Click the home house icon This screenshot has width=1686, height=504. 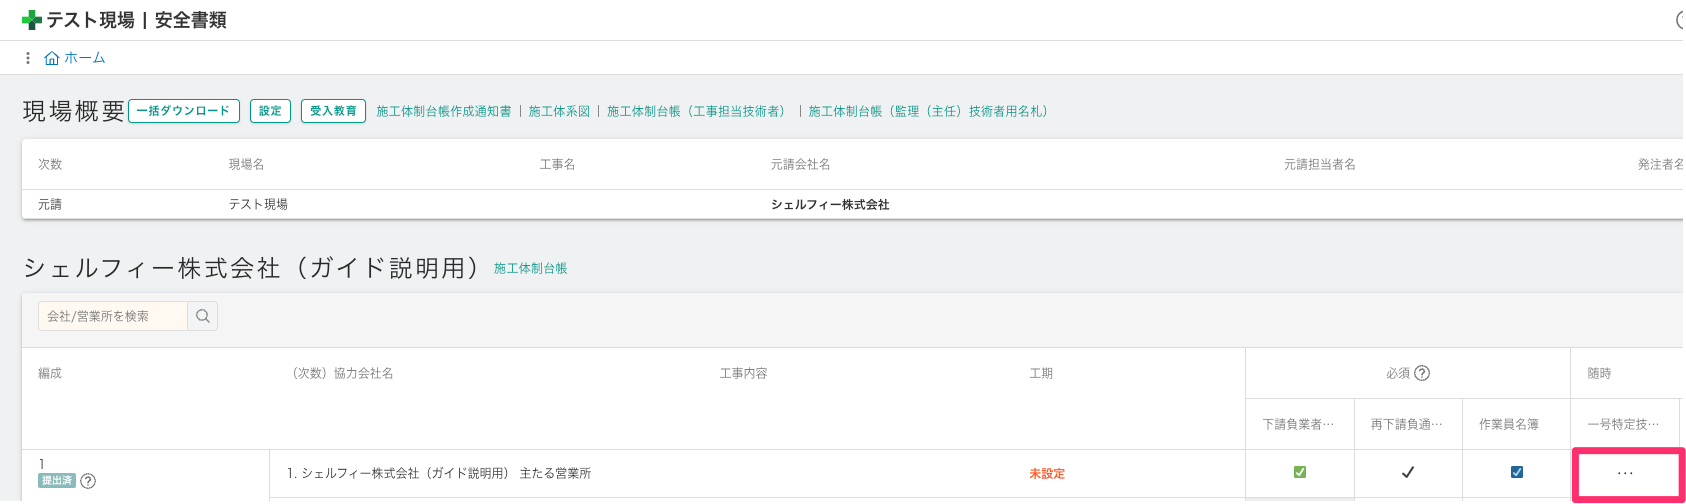tap(52, 58)
